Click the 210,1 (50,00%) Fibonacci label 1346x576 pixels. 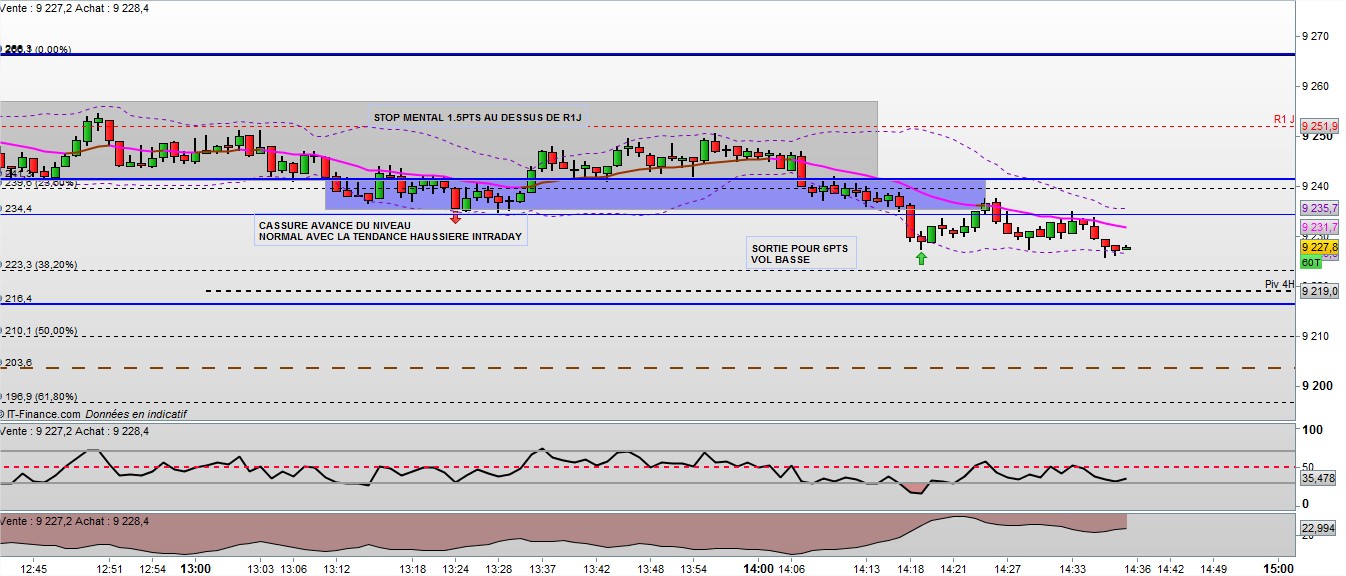click(x=40, y=331)
